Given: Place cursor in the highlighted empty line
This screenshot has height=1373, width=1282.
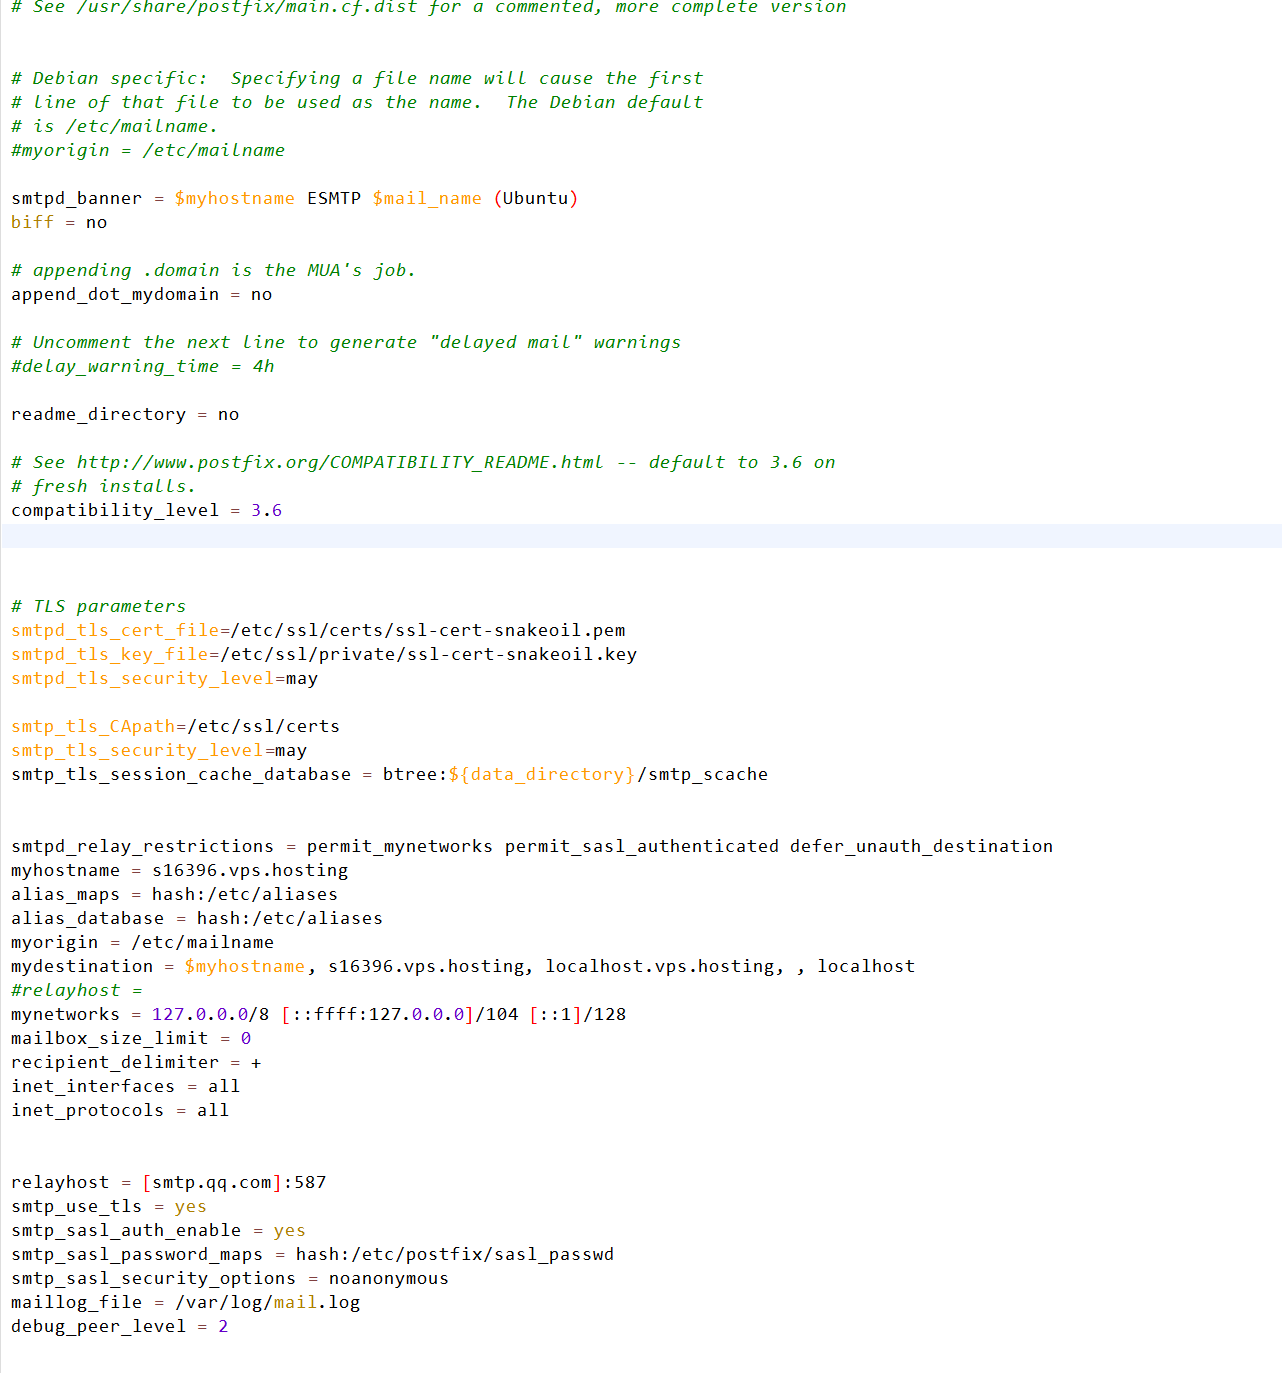Looking at the screenshot, I should (x=641, y=536).
